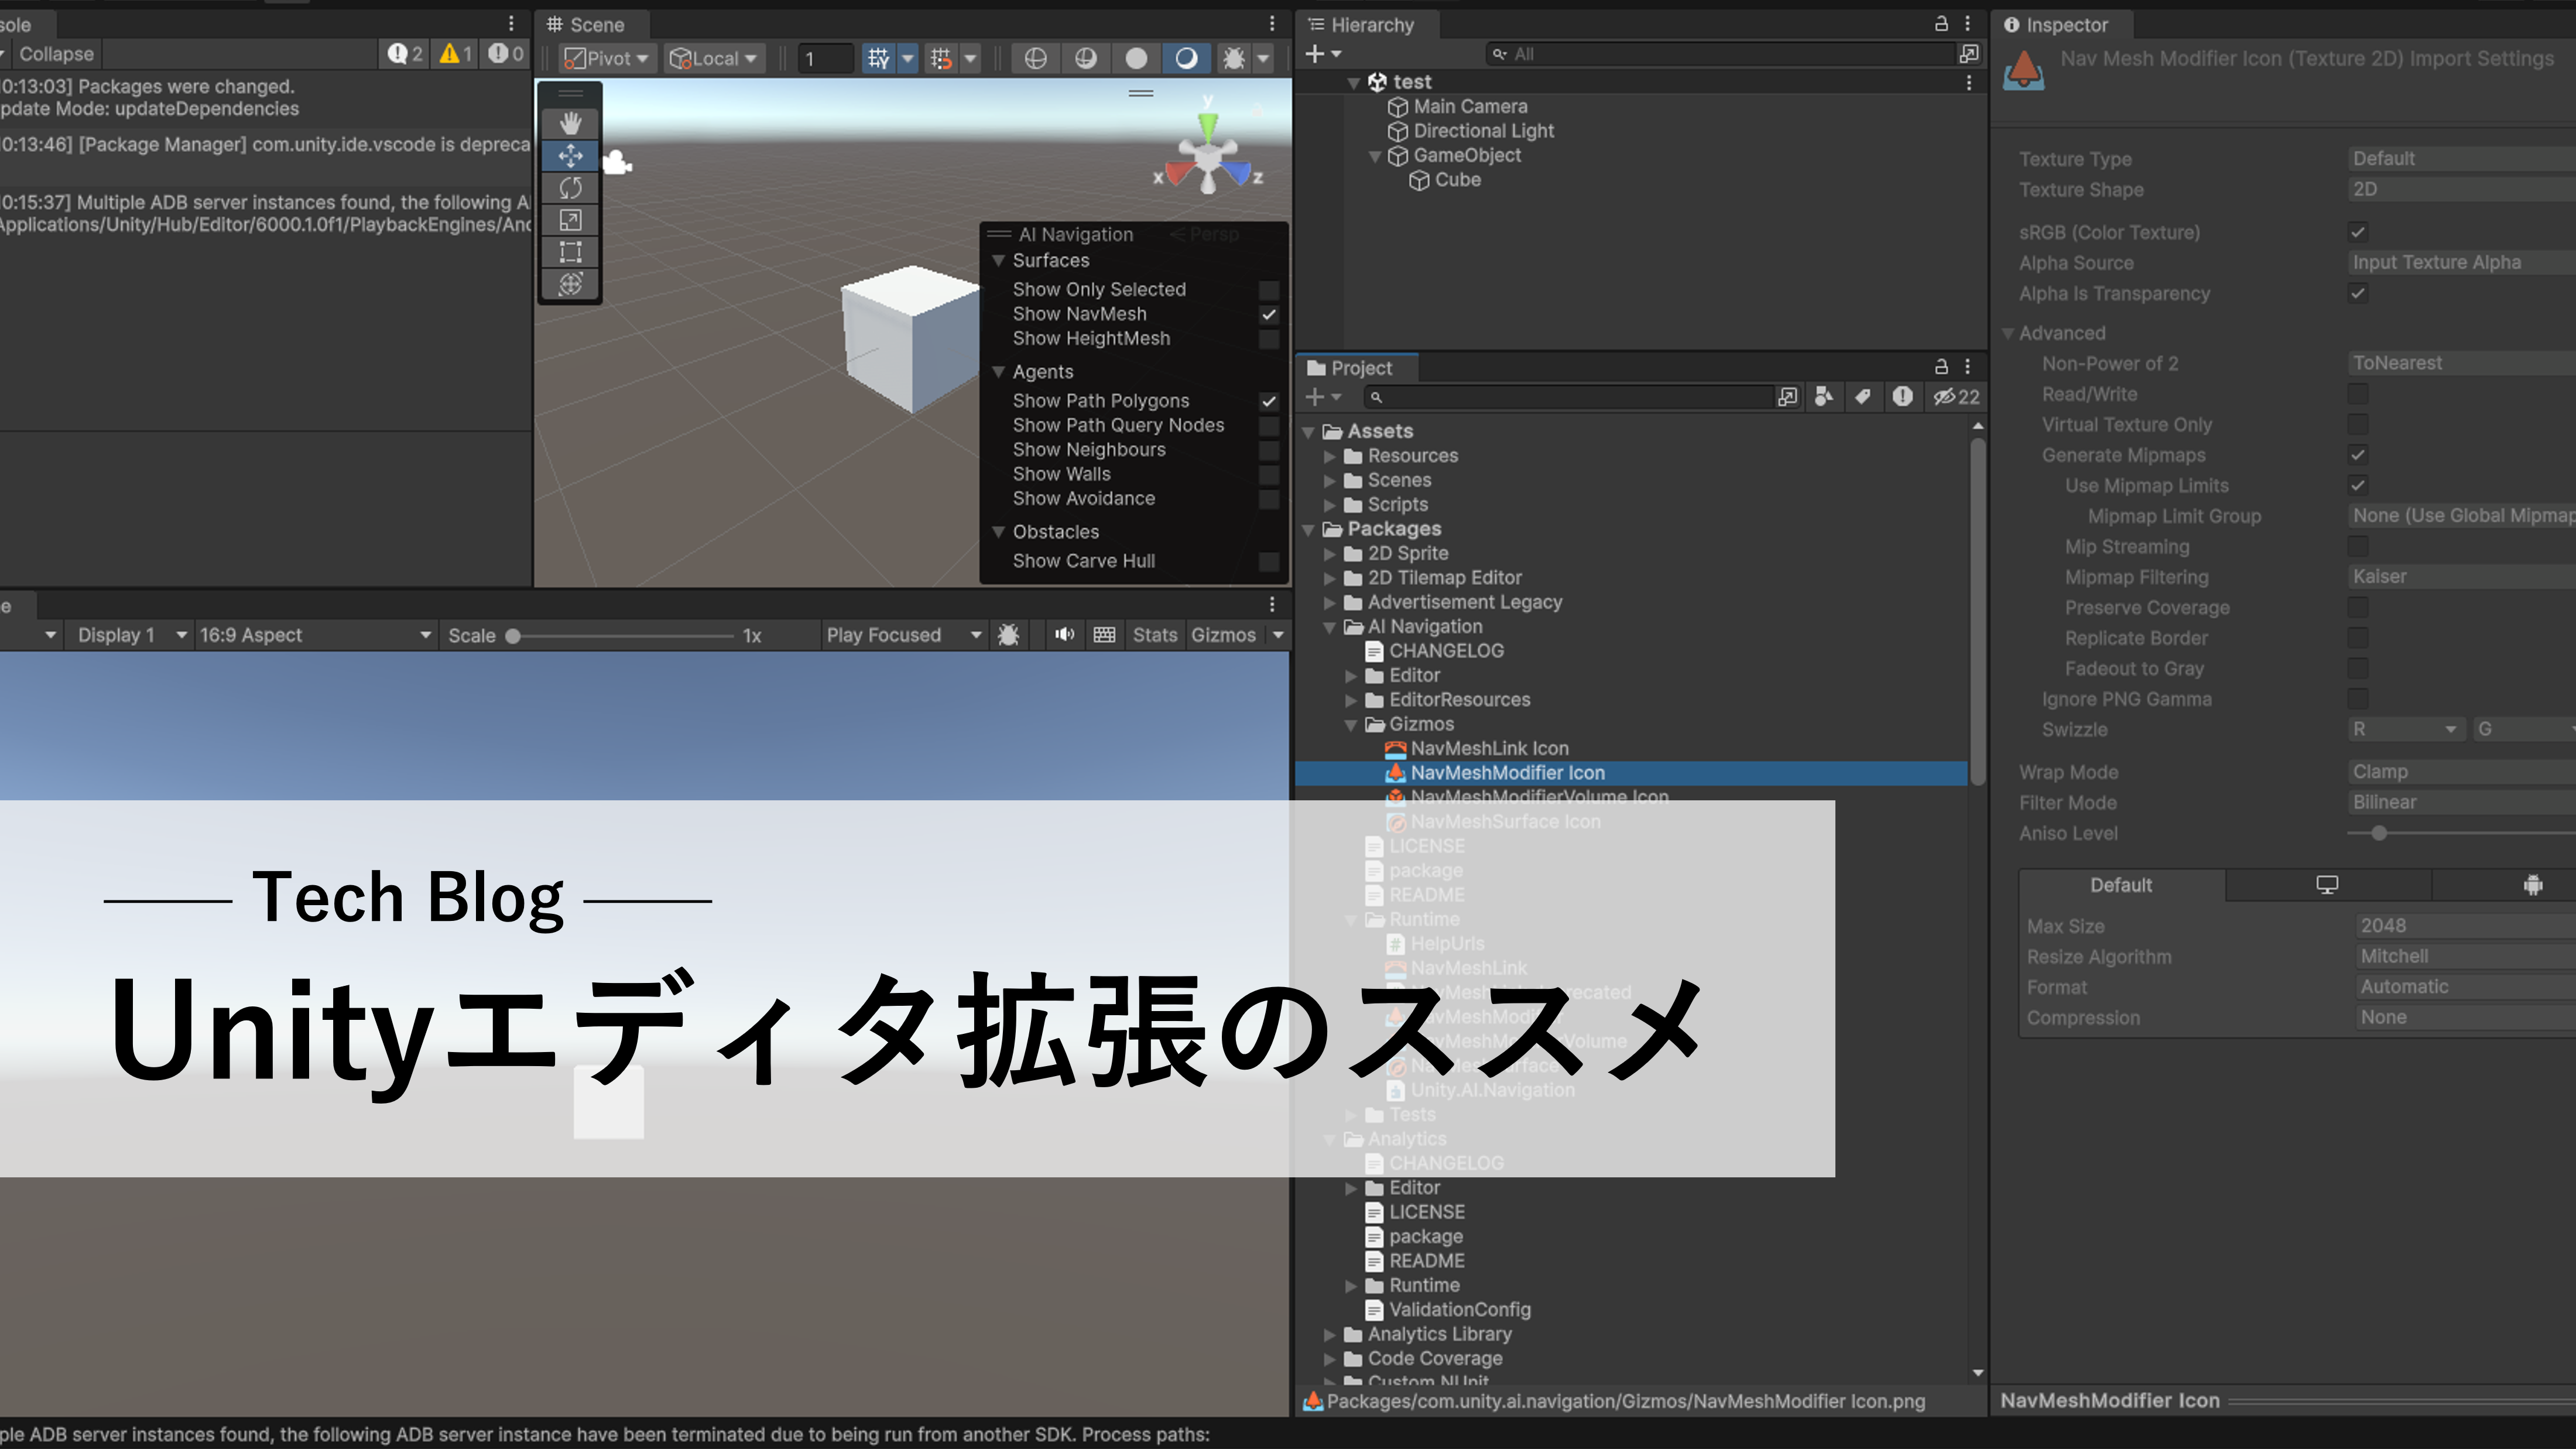
Task: Select the Hand view tool
Action: [x=570, y=123]
